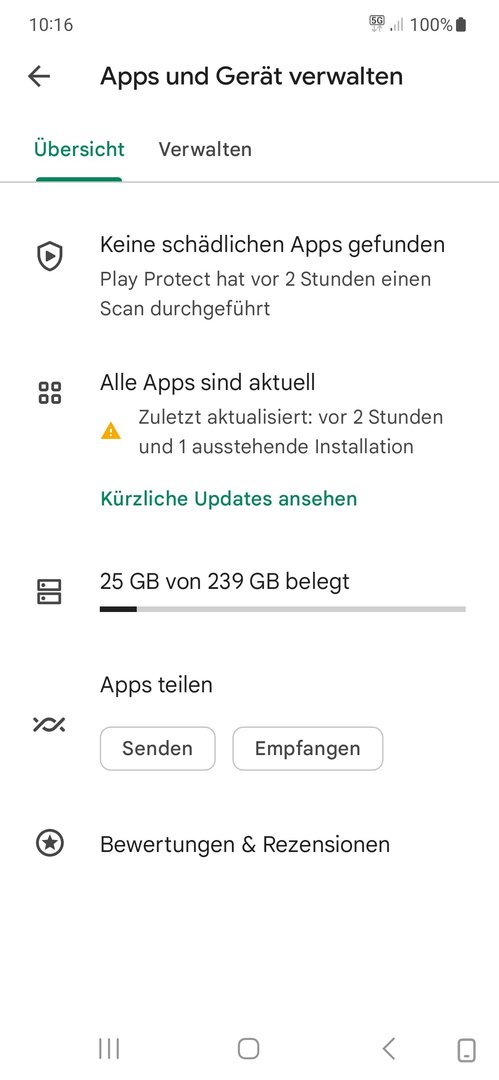
Task: Open the Play Protect shield icon
Action: (50, 256)
